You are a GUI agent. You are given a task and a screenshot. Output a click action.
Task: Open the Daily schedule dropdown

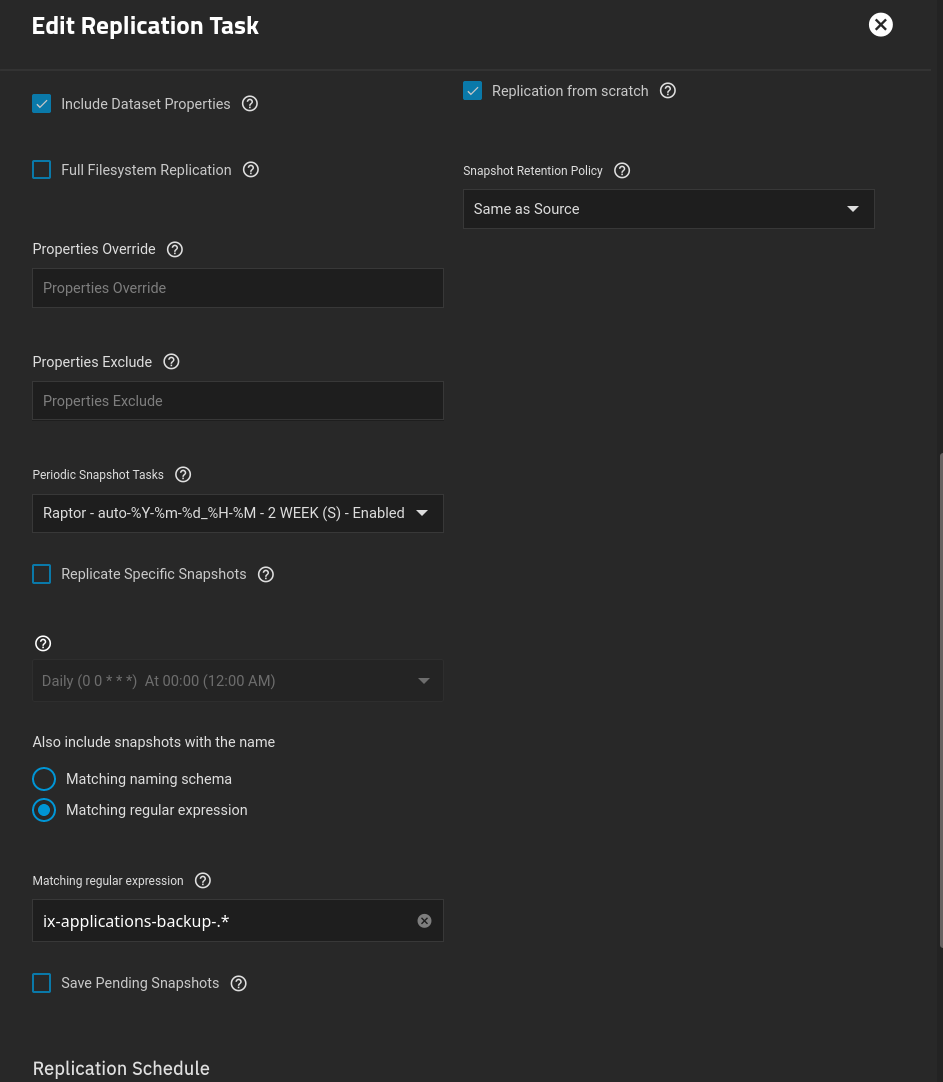238,681
